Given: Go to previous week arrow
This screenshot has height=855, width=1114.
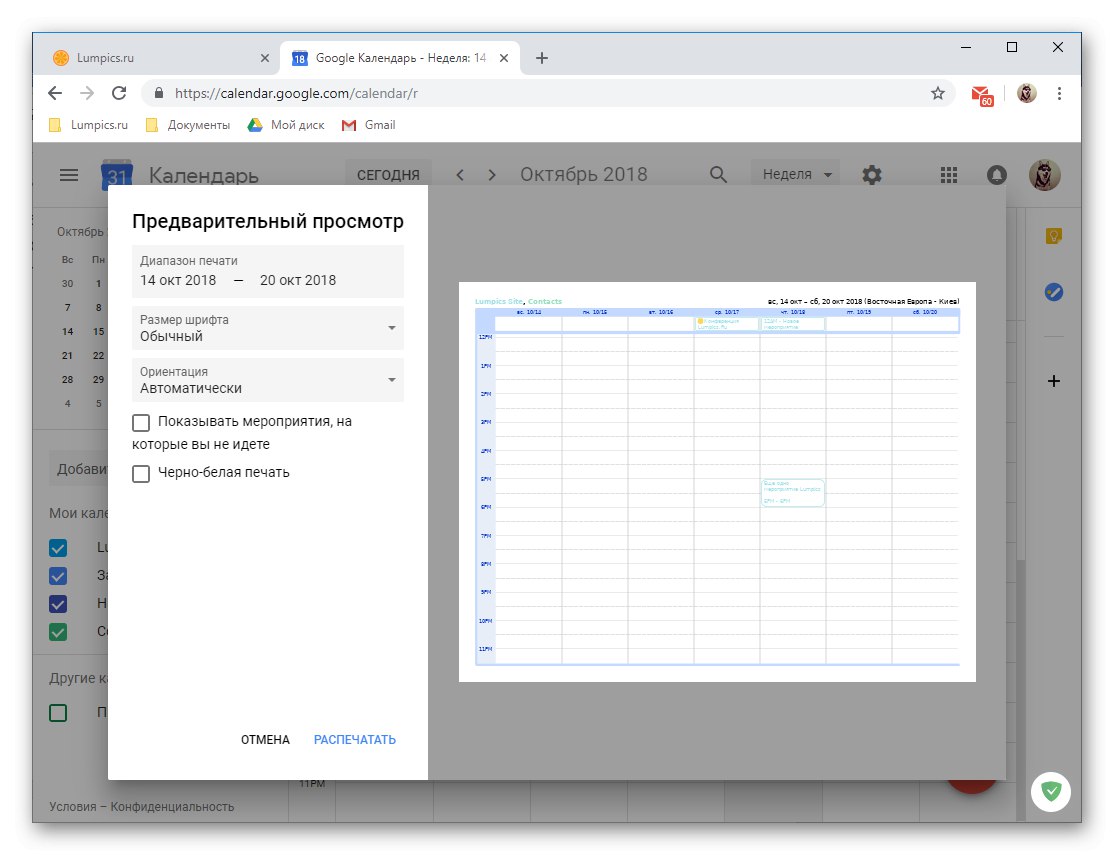Looking at the screenshot, I should (x=460, y=175).
